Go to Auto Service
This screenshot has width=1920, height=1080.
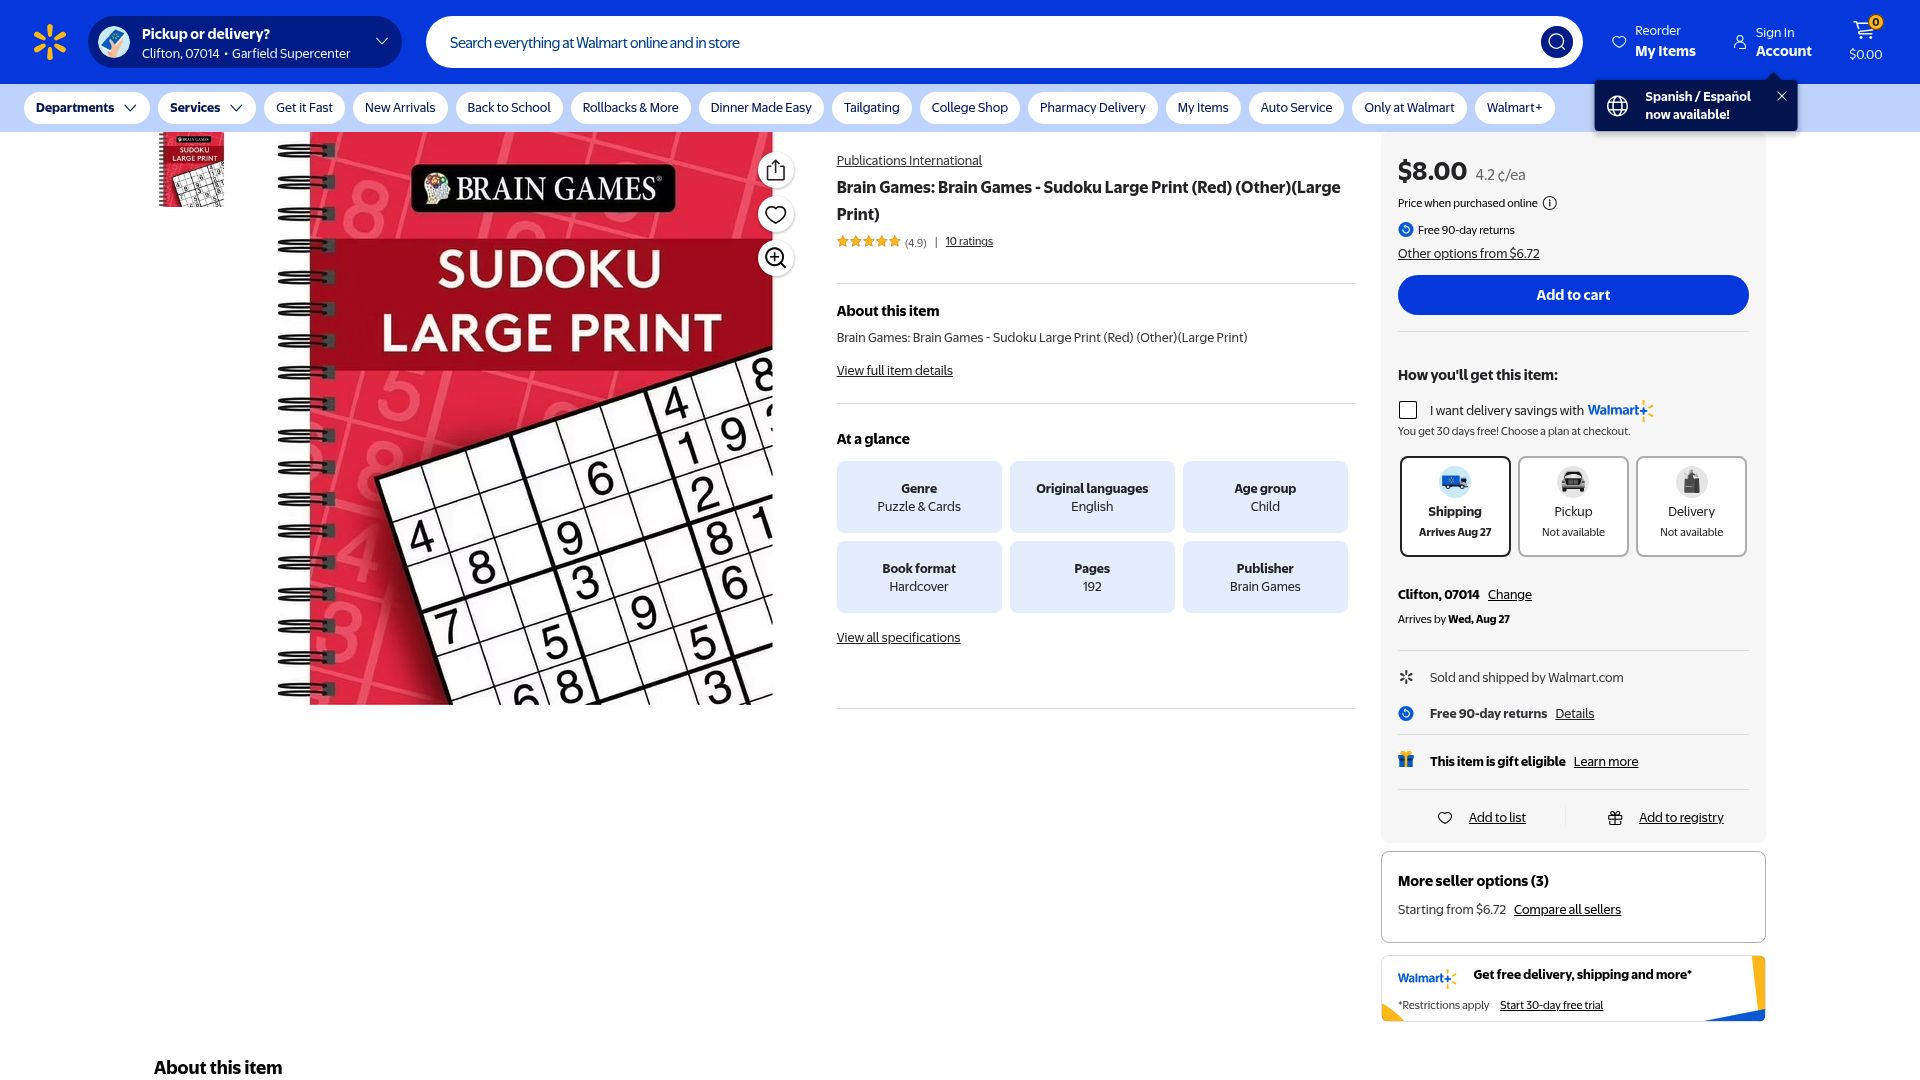coord(1296,108)
